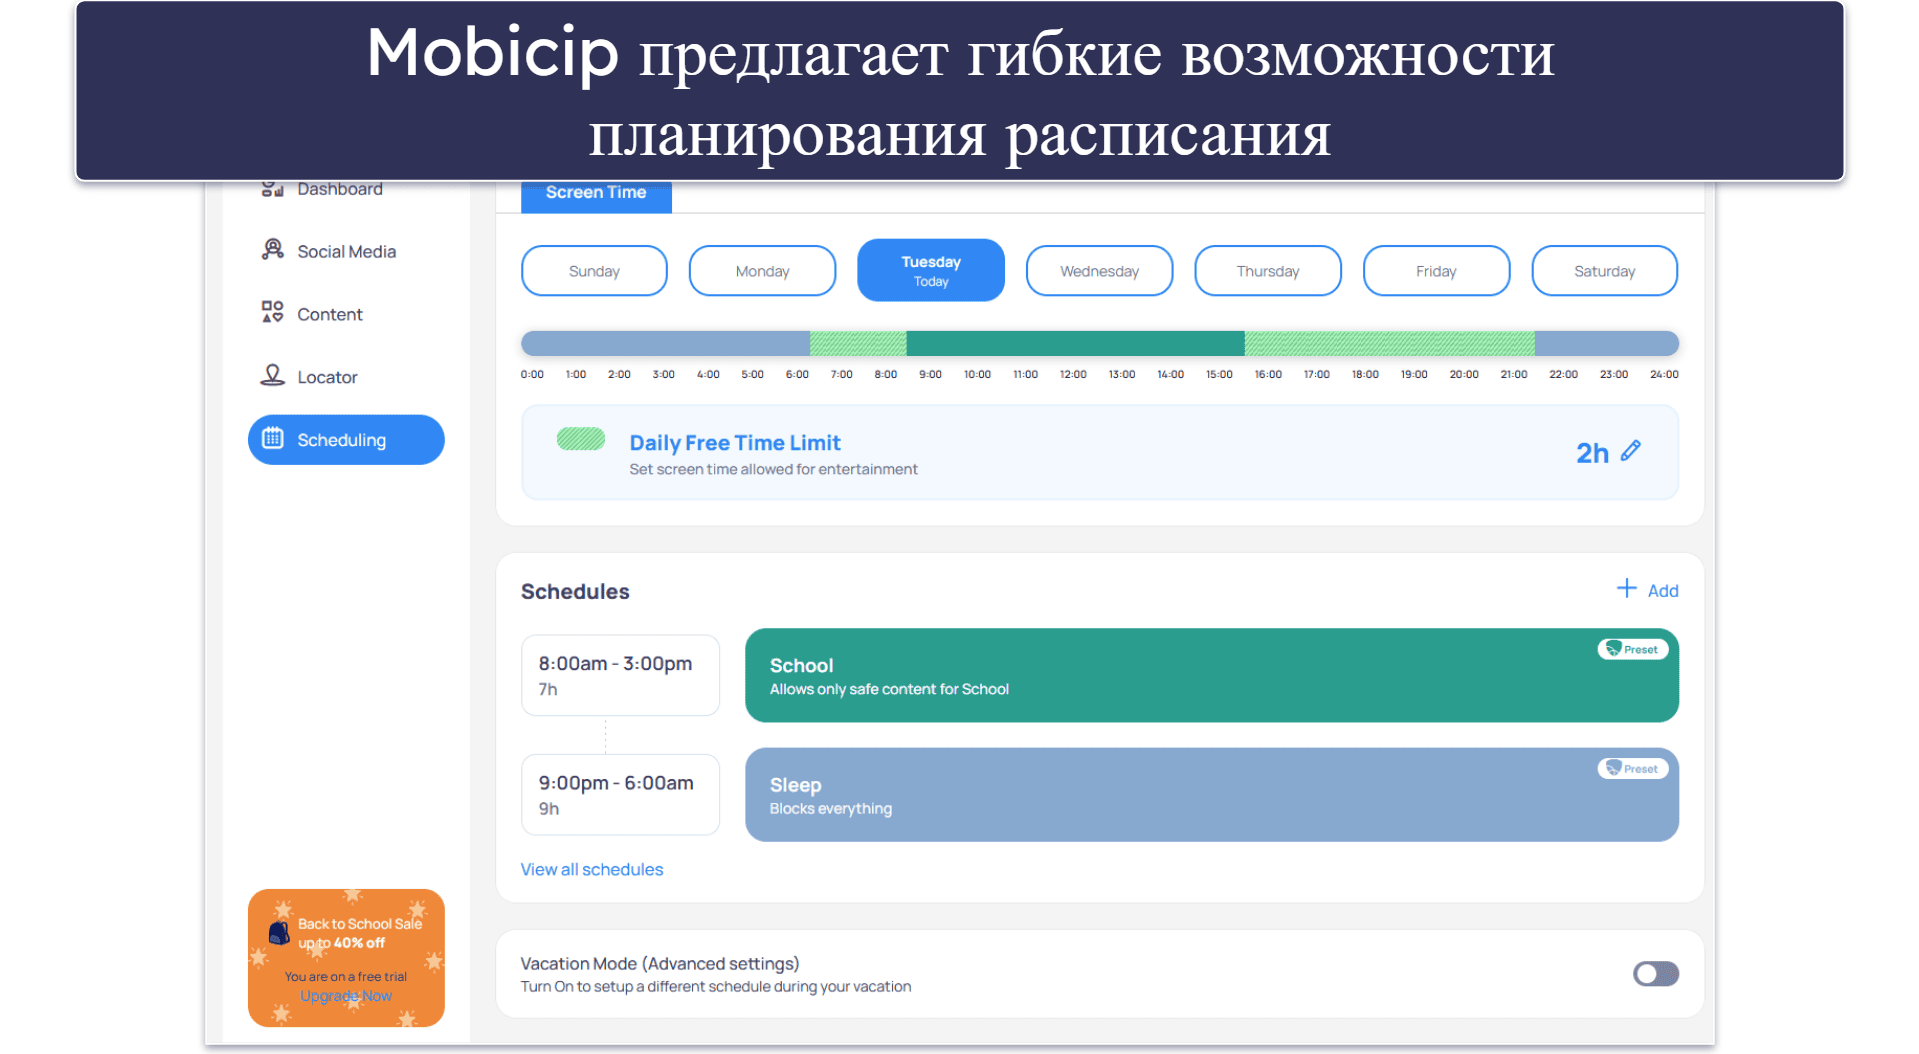Image resolution: width=1919 pixels, height=1054 pixels.
Task: Open Social Media from the sidebar
Action: coord(346,251)
